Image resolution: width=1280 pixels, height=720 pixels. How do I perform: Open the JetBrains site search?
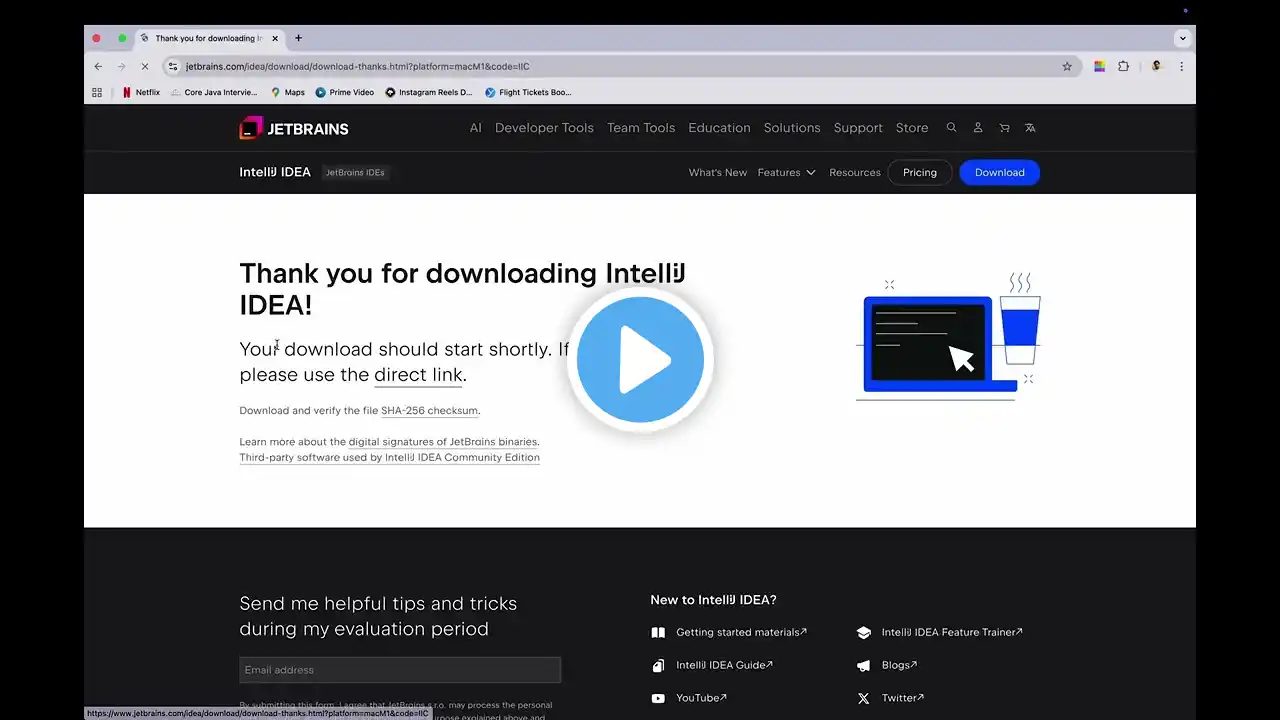point(951,128)
